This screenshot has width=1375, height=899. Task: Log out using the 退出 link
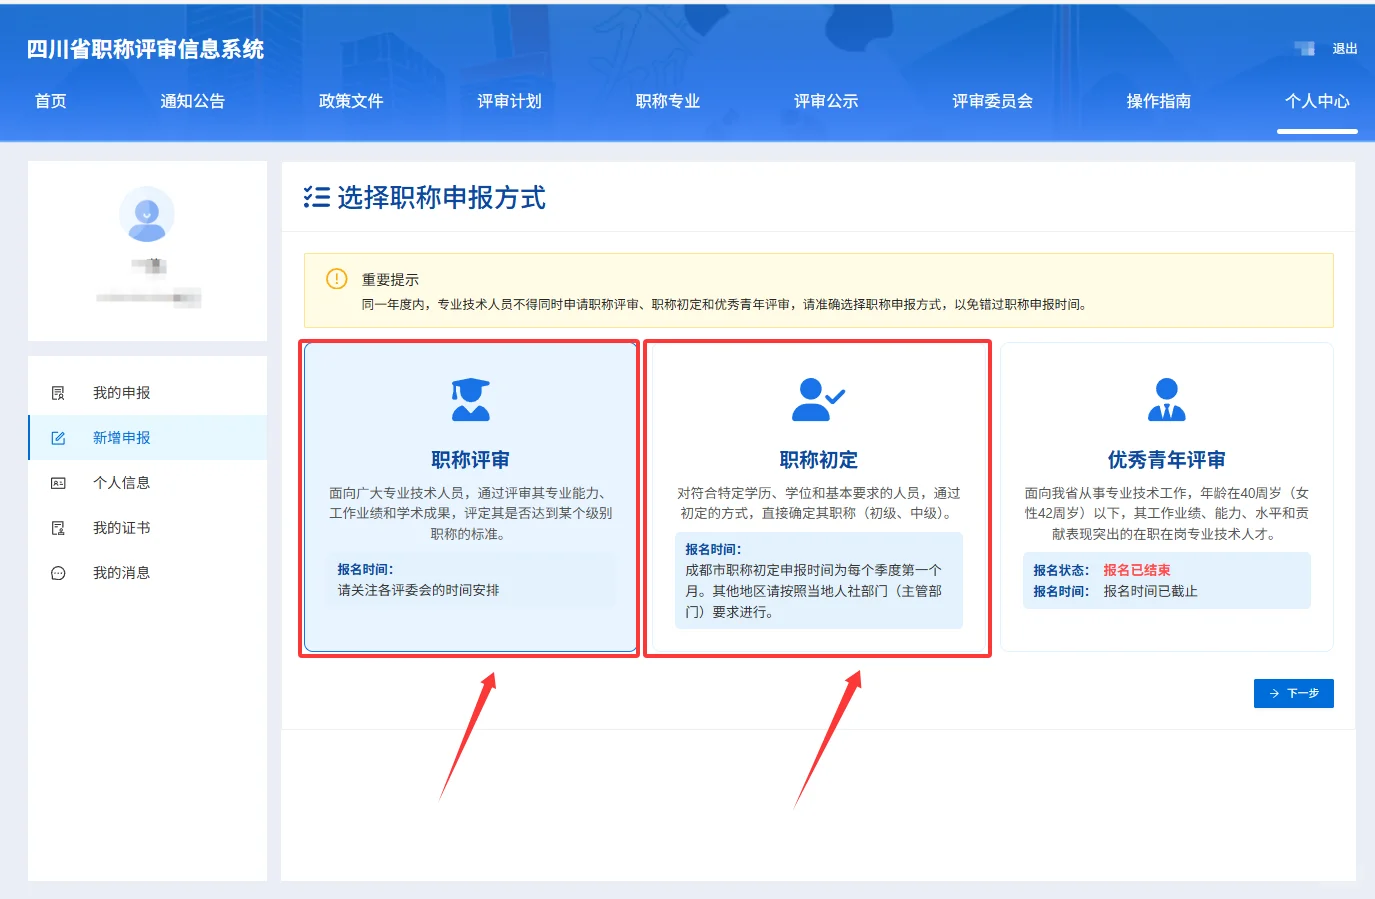(1343, 48)
